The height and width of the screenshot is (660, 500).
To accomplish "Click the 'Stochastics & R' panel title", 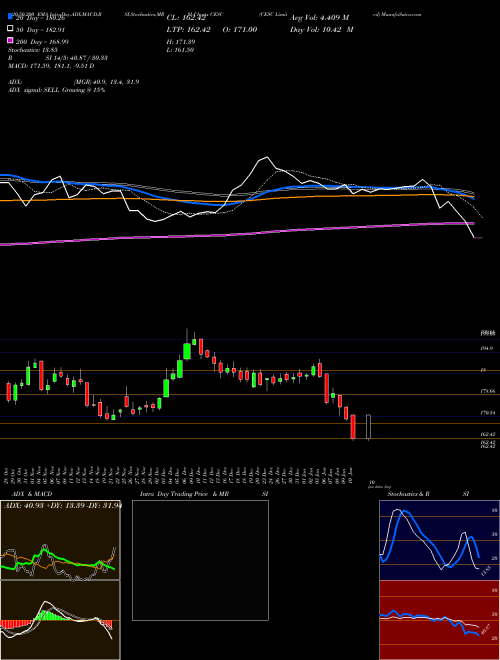I will coord(408,494).
